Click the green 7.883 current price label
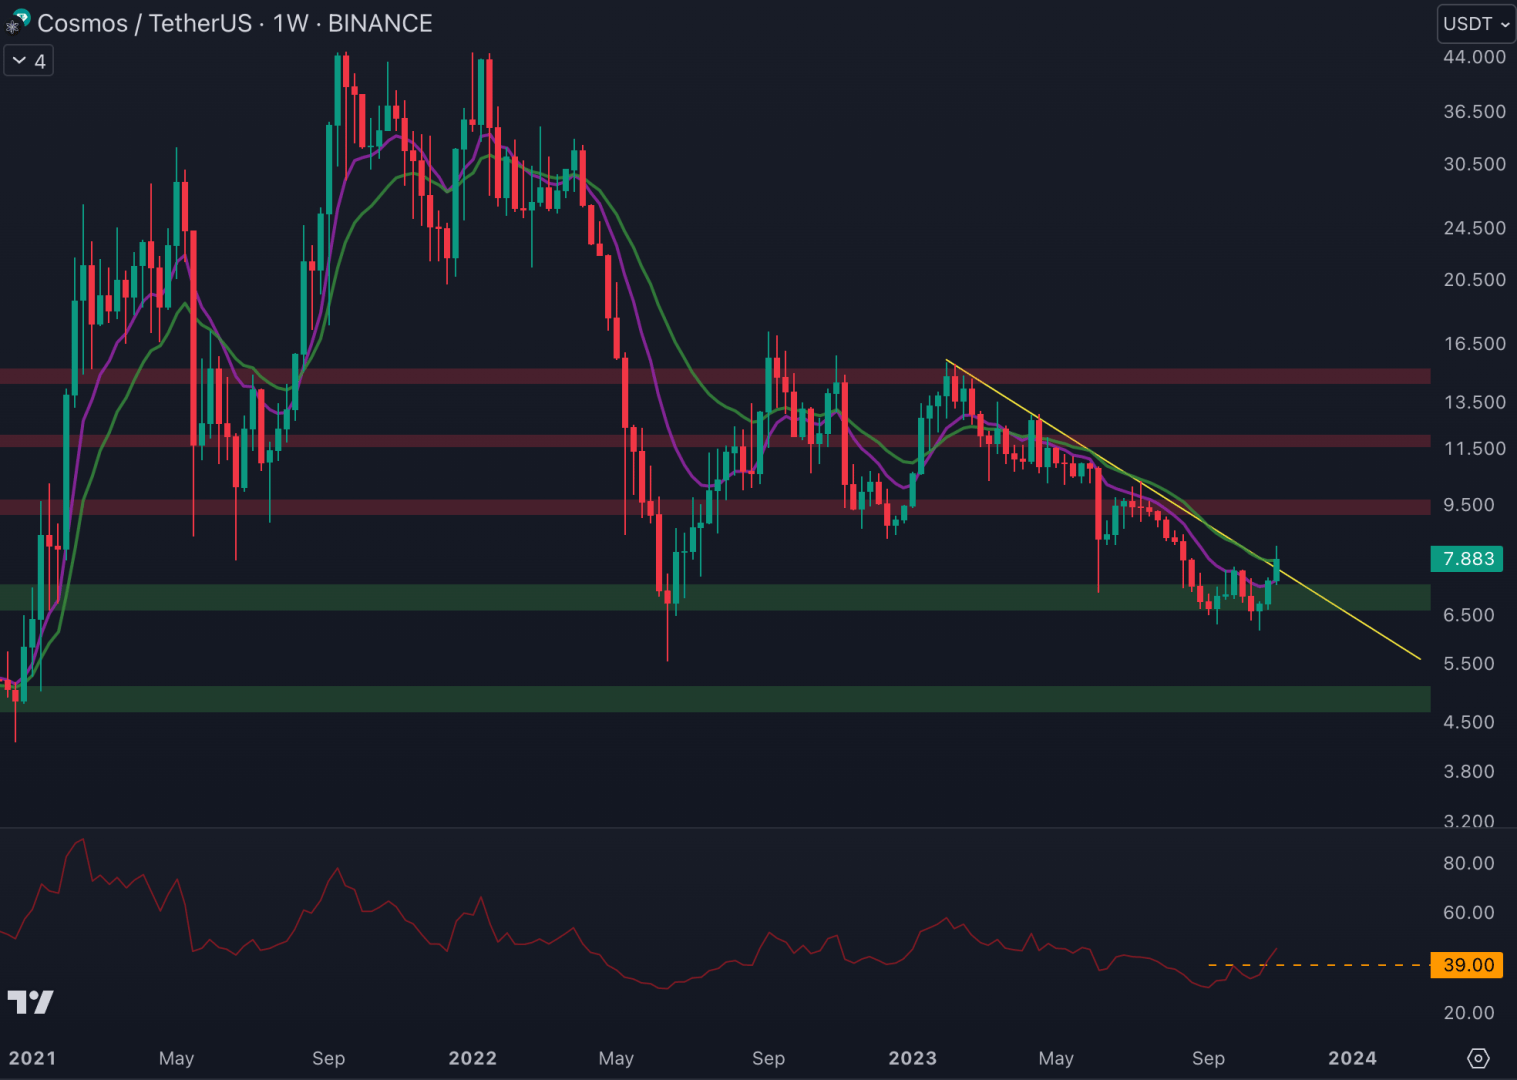This screenshot has height=1080, width=1517. click(1467, 559)
